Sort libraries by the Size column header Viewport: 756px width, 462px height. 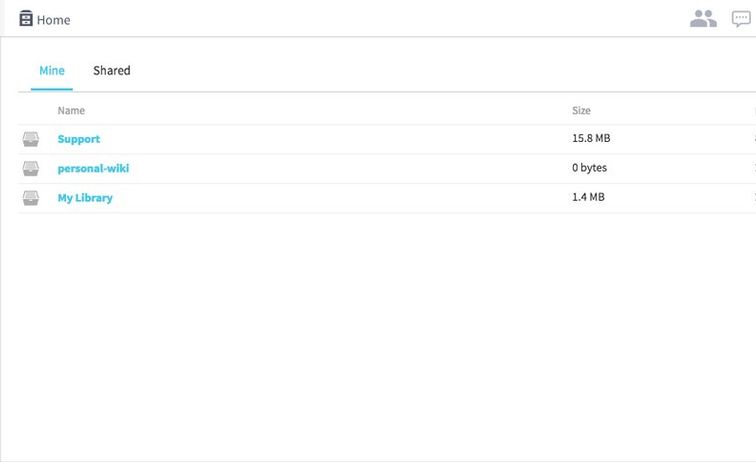click(581, 111)
